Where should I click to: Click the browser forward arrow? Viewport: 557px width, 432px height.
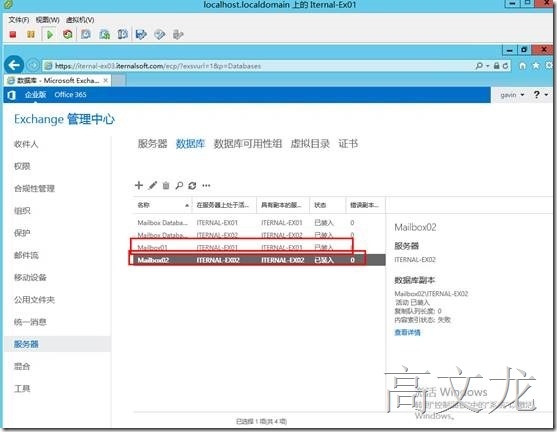[33, 65]
